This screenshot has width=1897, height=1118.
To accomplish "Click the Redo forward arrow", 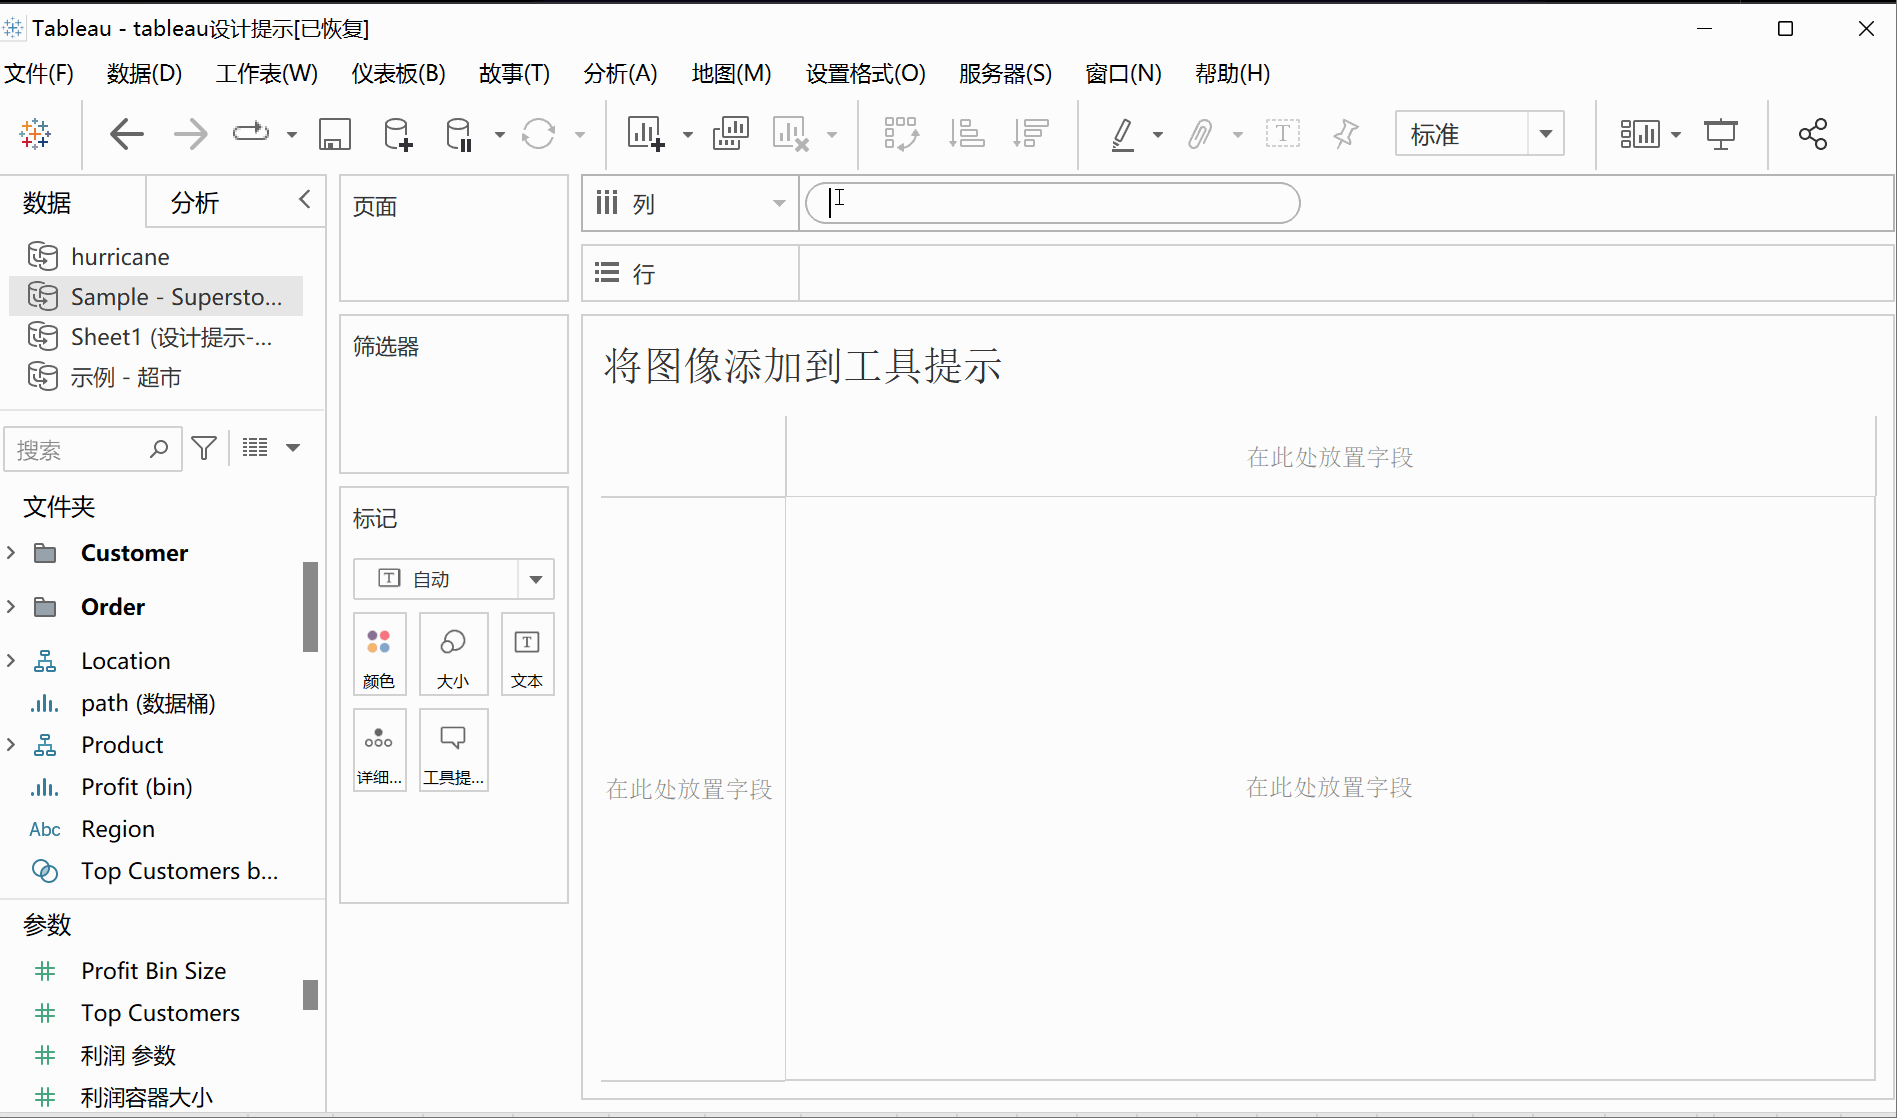I will [x=190, y=133].
